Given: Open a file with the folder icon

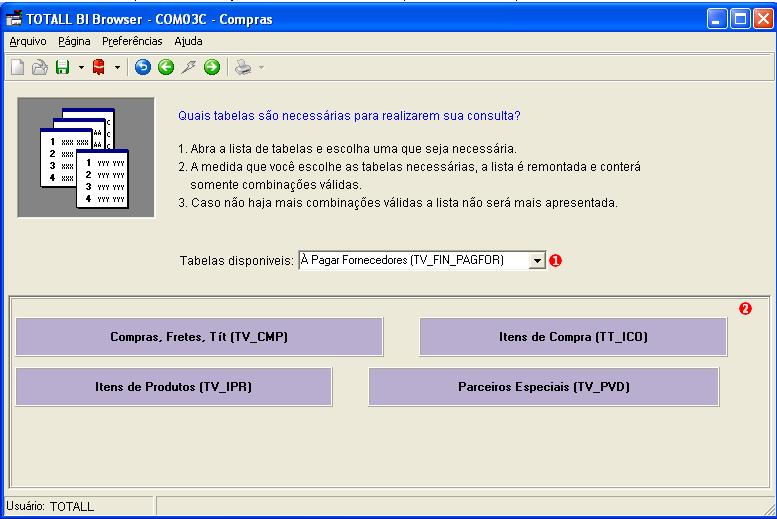Looking at the screenshot, I should (40, 67).
